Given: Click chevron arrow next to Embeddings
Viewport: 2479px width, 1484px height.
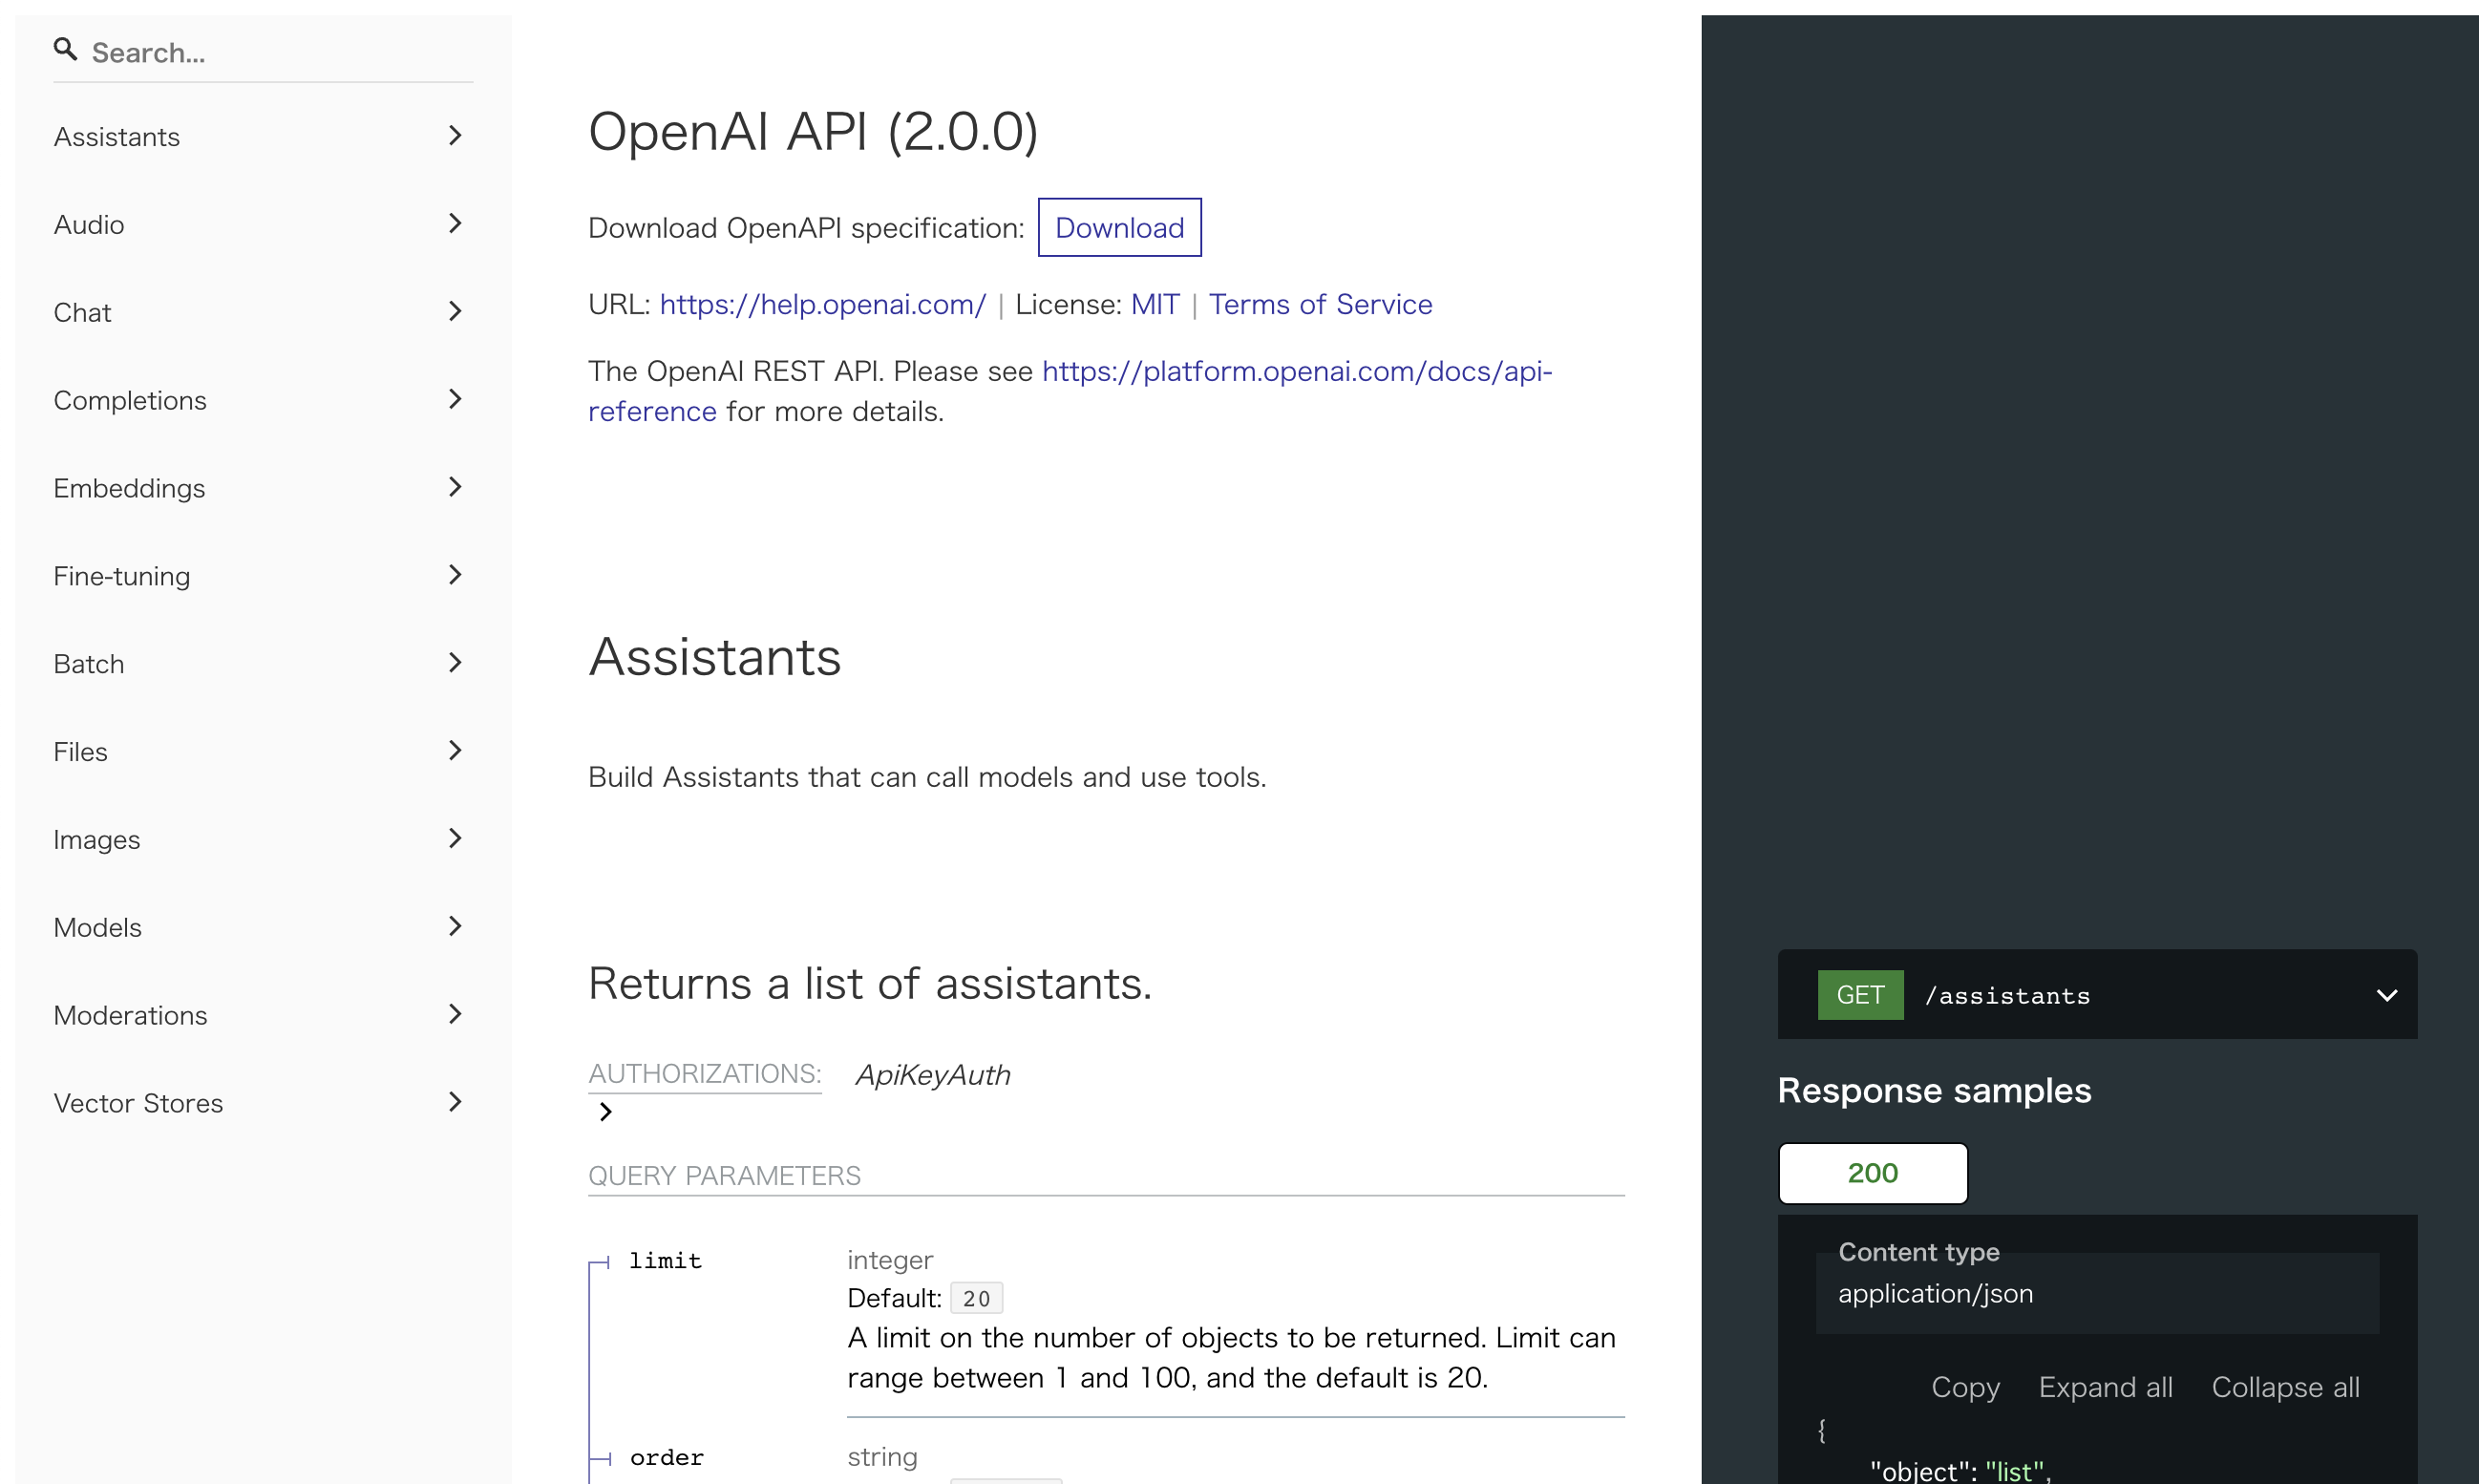Looking at the screenshot, I should point(455,487).
